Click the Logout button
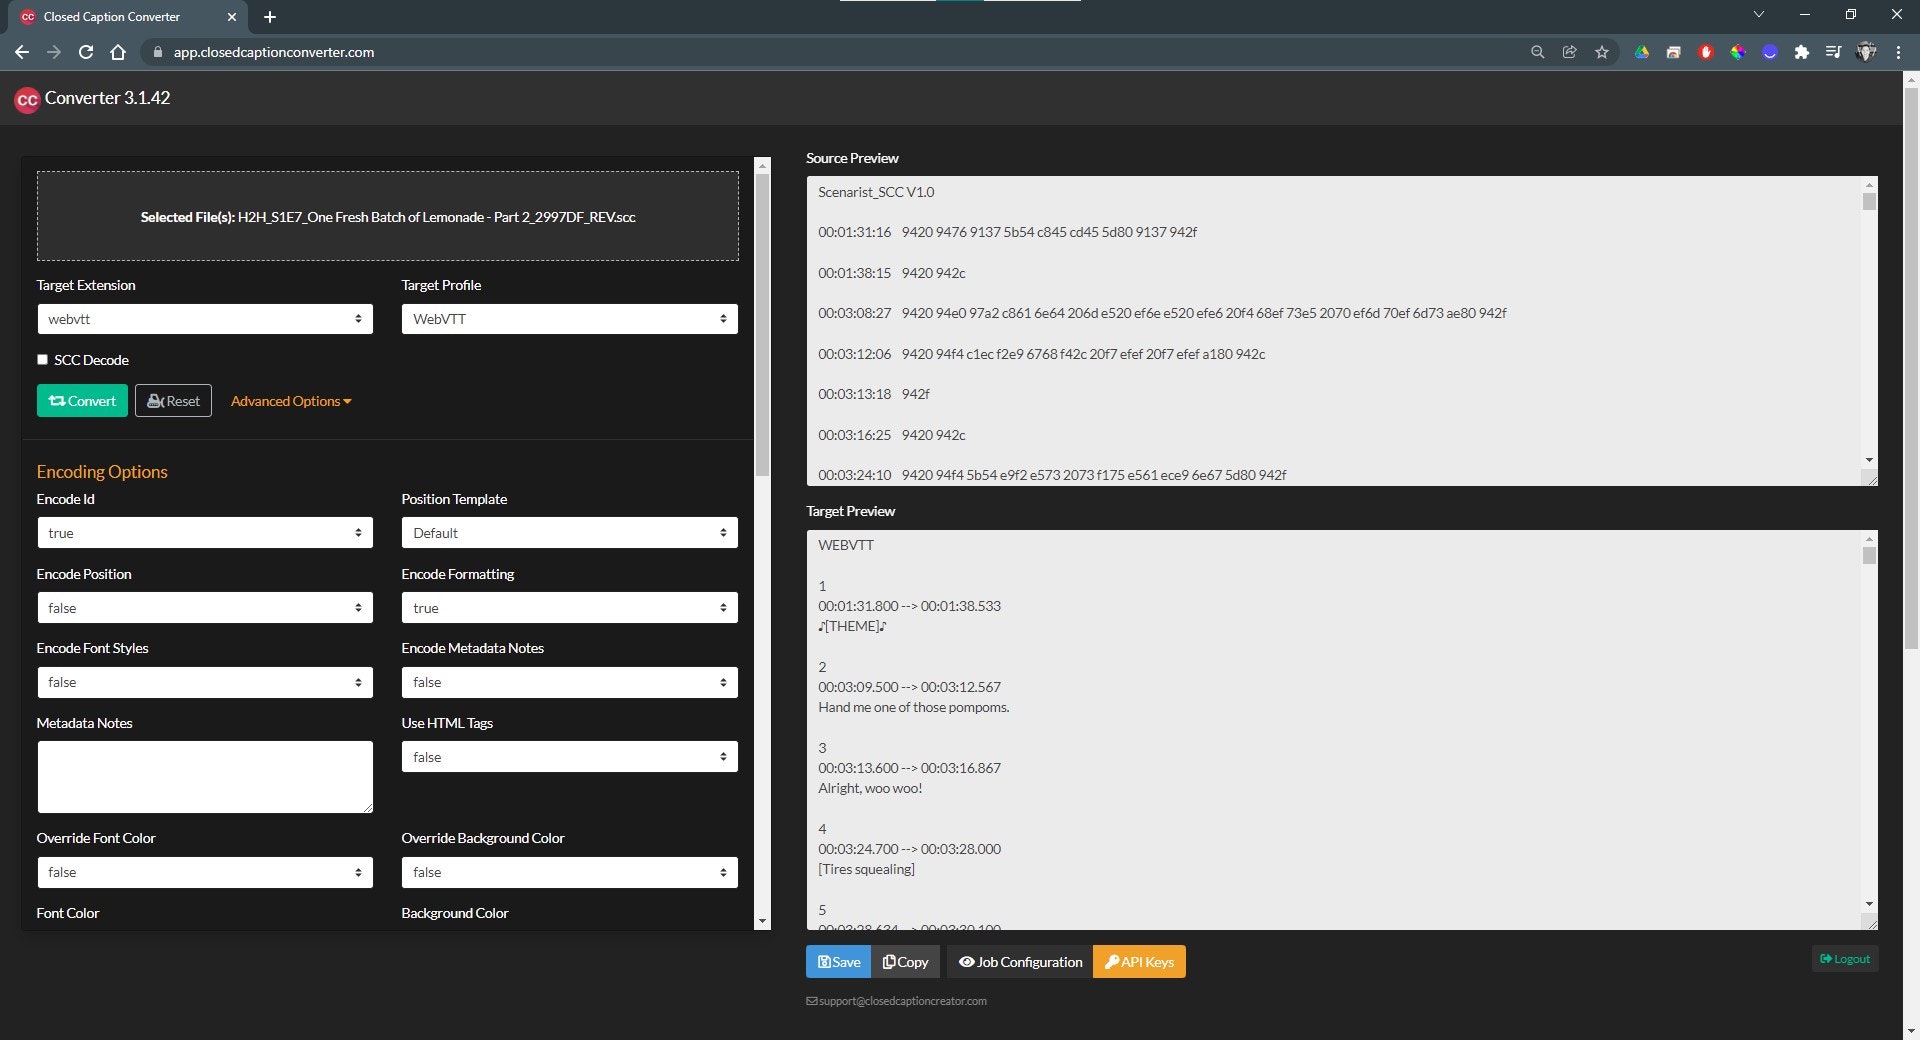The height and width of the screenshot is (1040, 1920). (x=1845, y=959)
